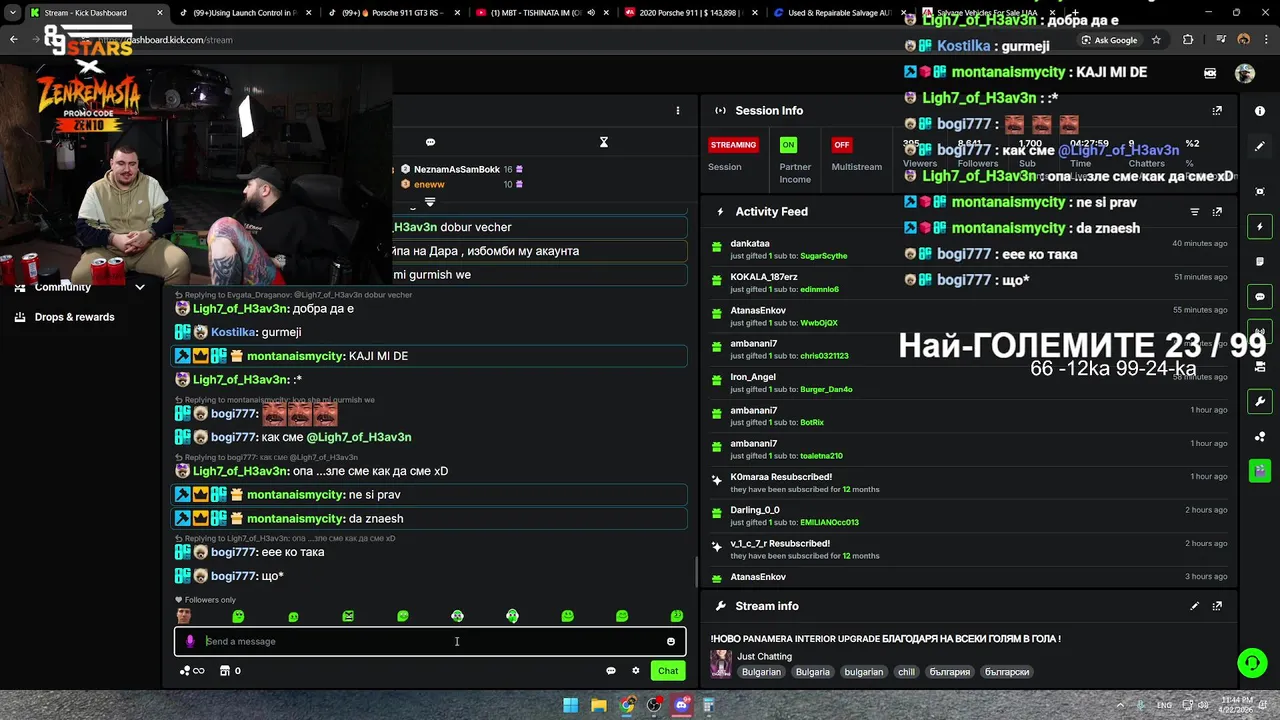Switch to MBT - TISHINATA tab
The image size is (1280, 720).
541,13
